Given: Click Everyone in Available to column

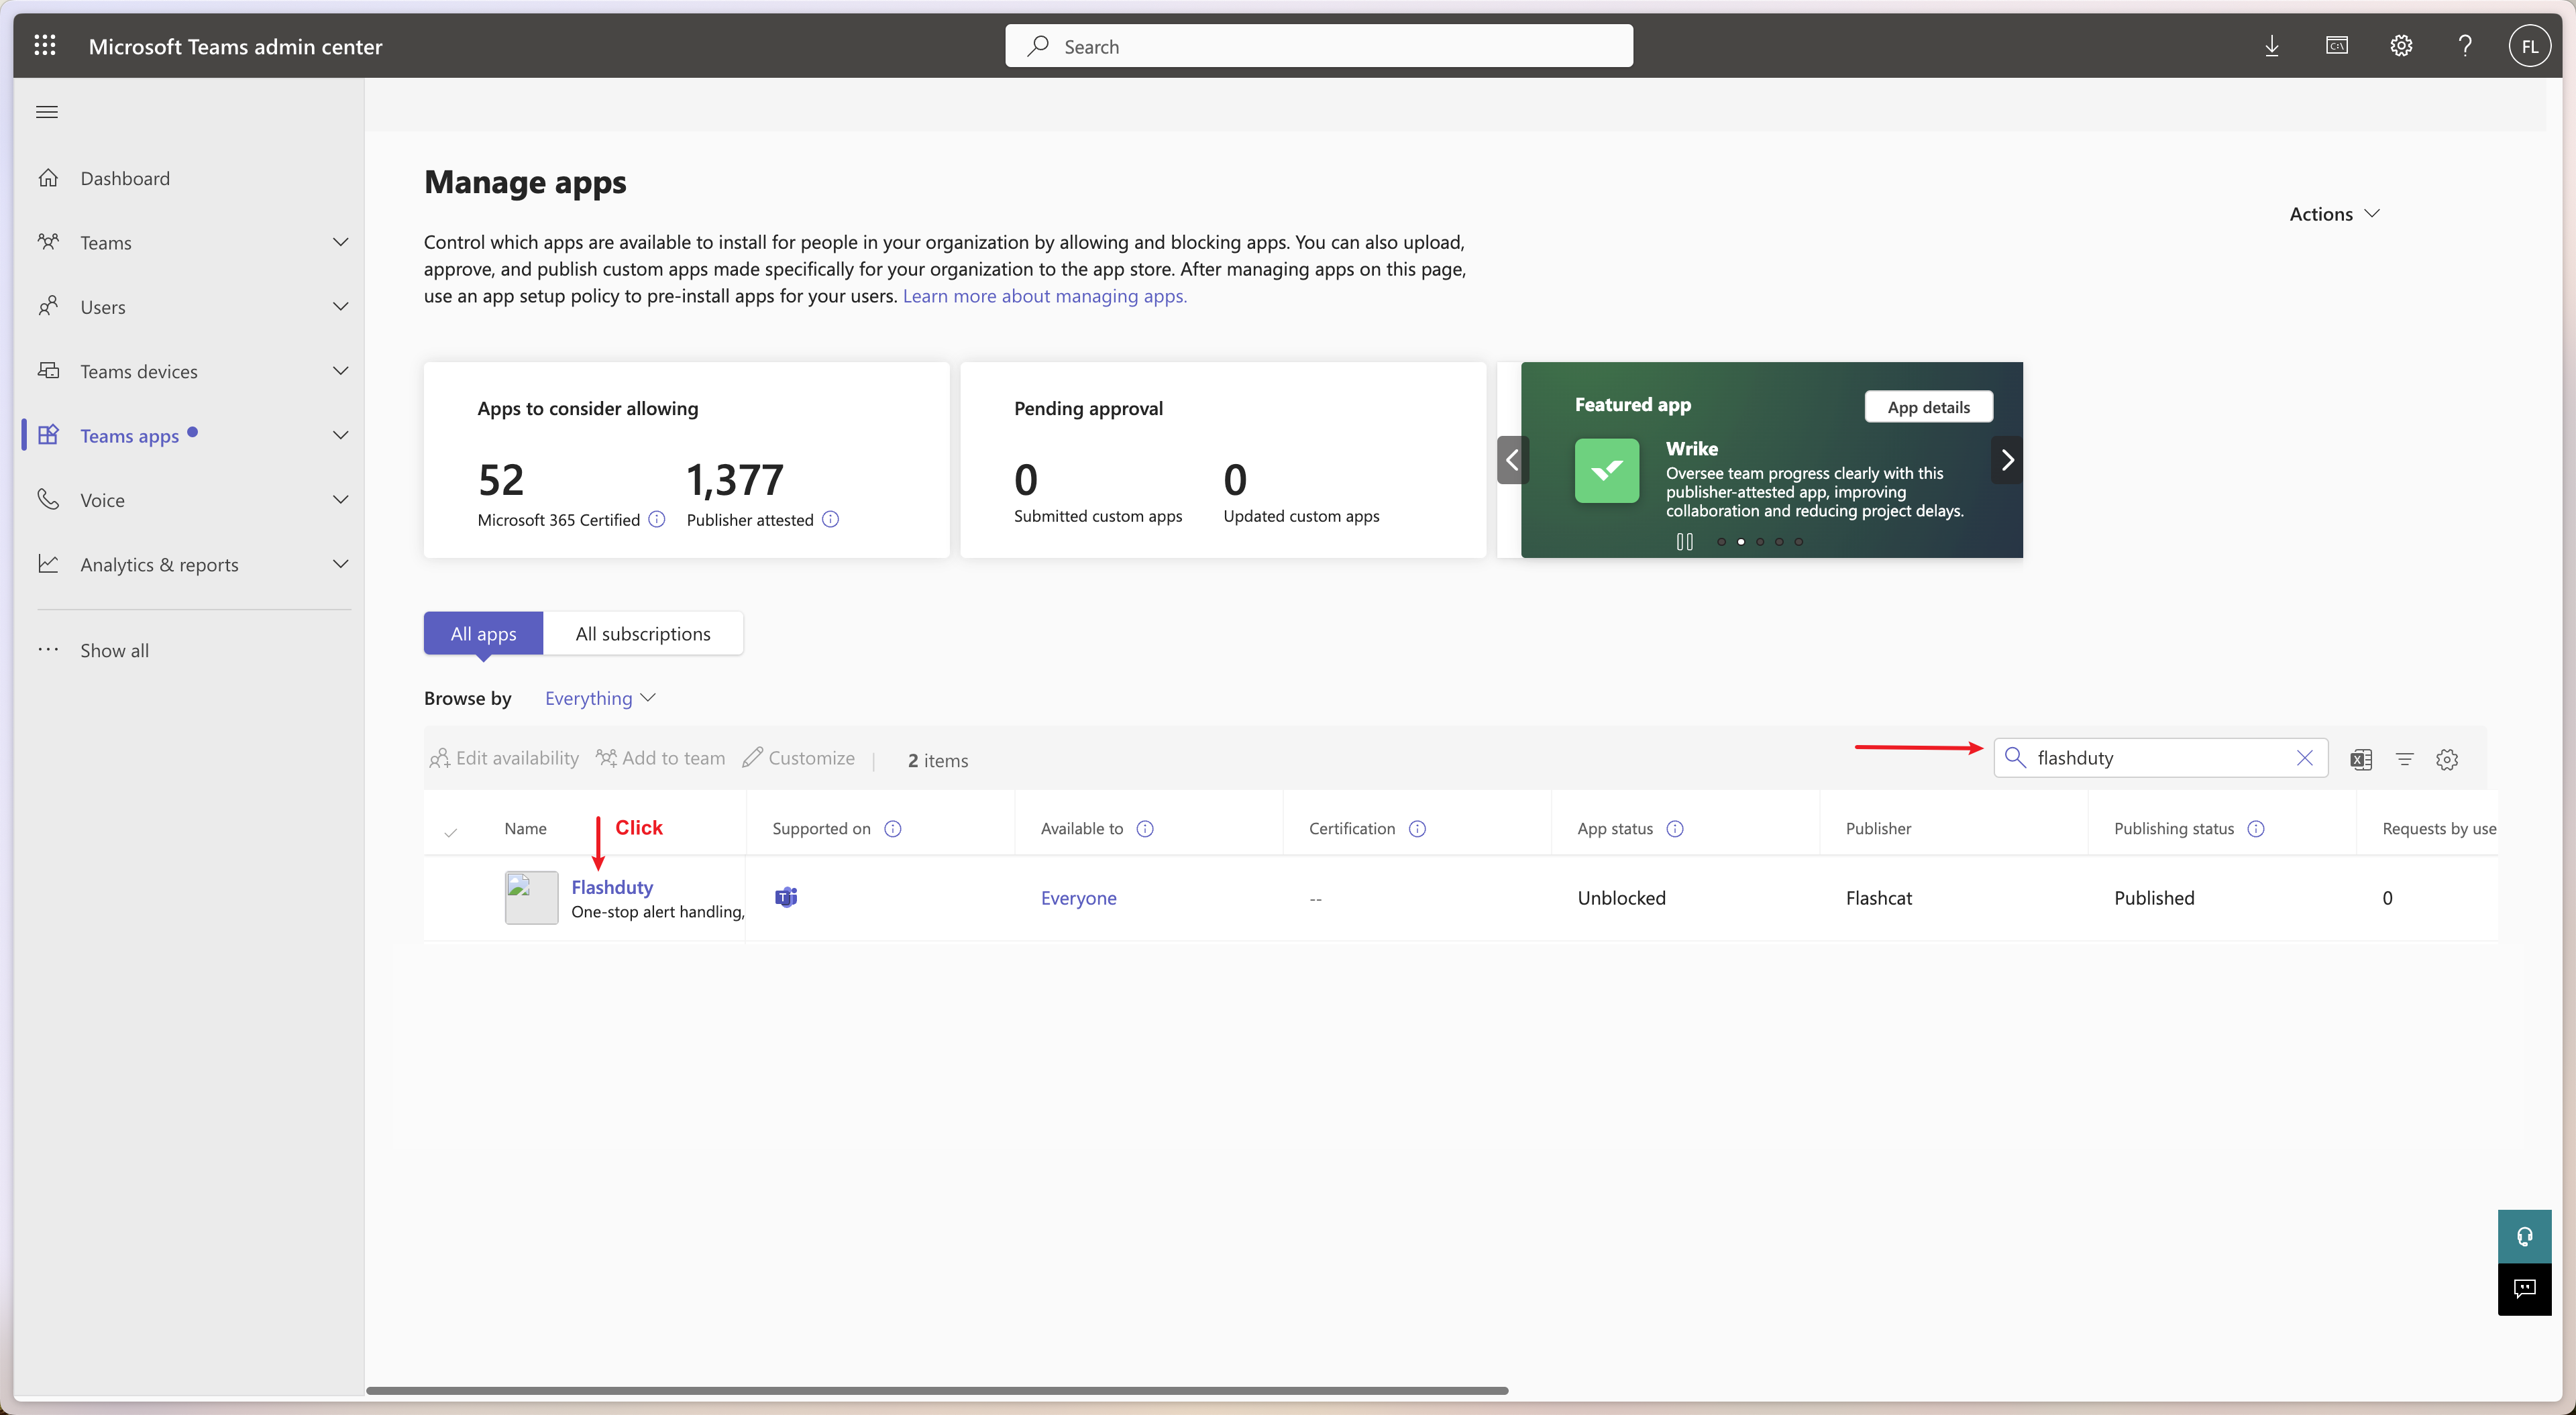Looking at the screenshot, I should (1078, 898).
